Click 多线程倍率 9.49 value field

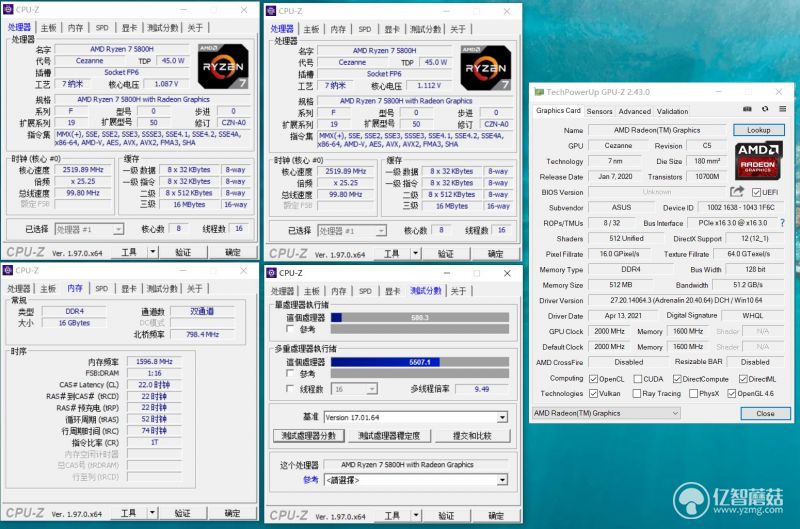coord(482,389)
